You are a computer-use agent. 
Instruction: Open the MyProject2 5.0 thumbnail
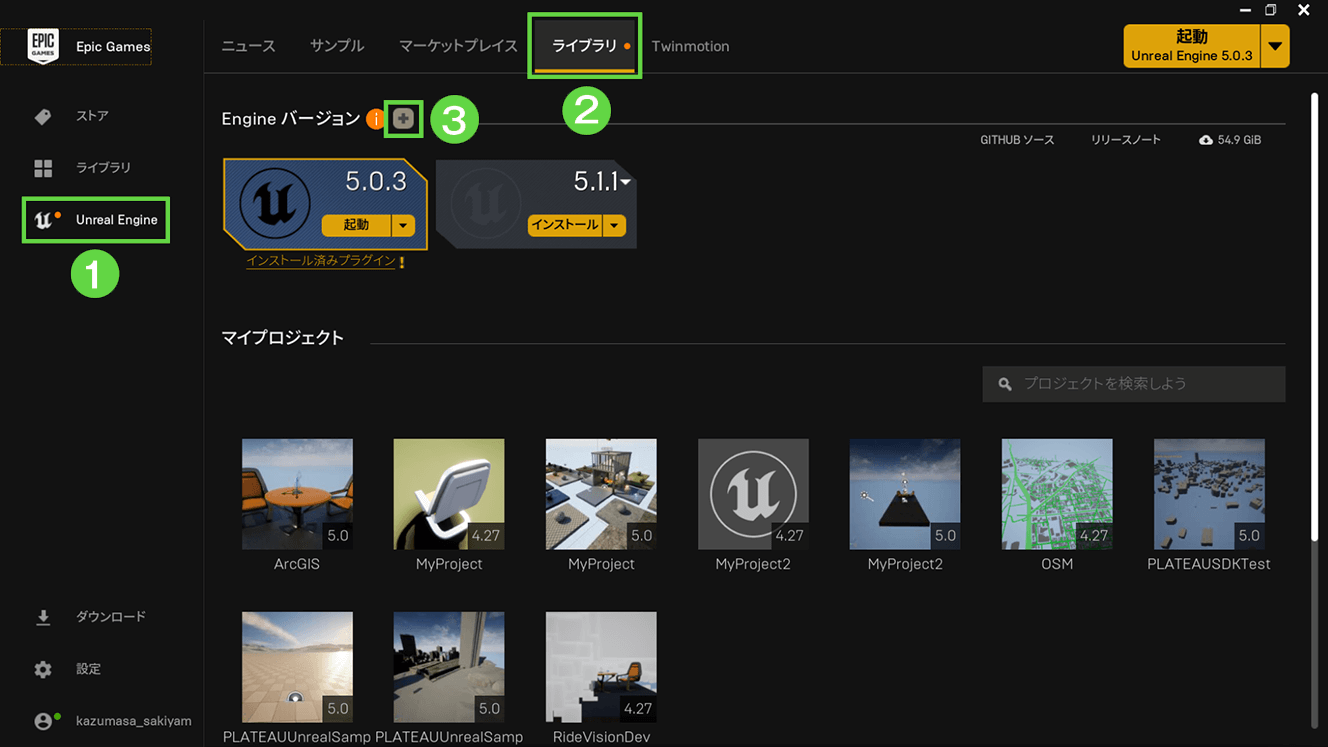click(905, 494)
